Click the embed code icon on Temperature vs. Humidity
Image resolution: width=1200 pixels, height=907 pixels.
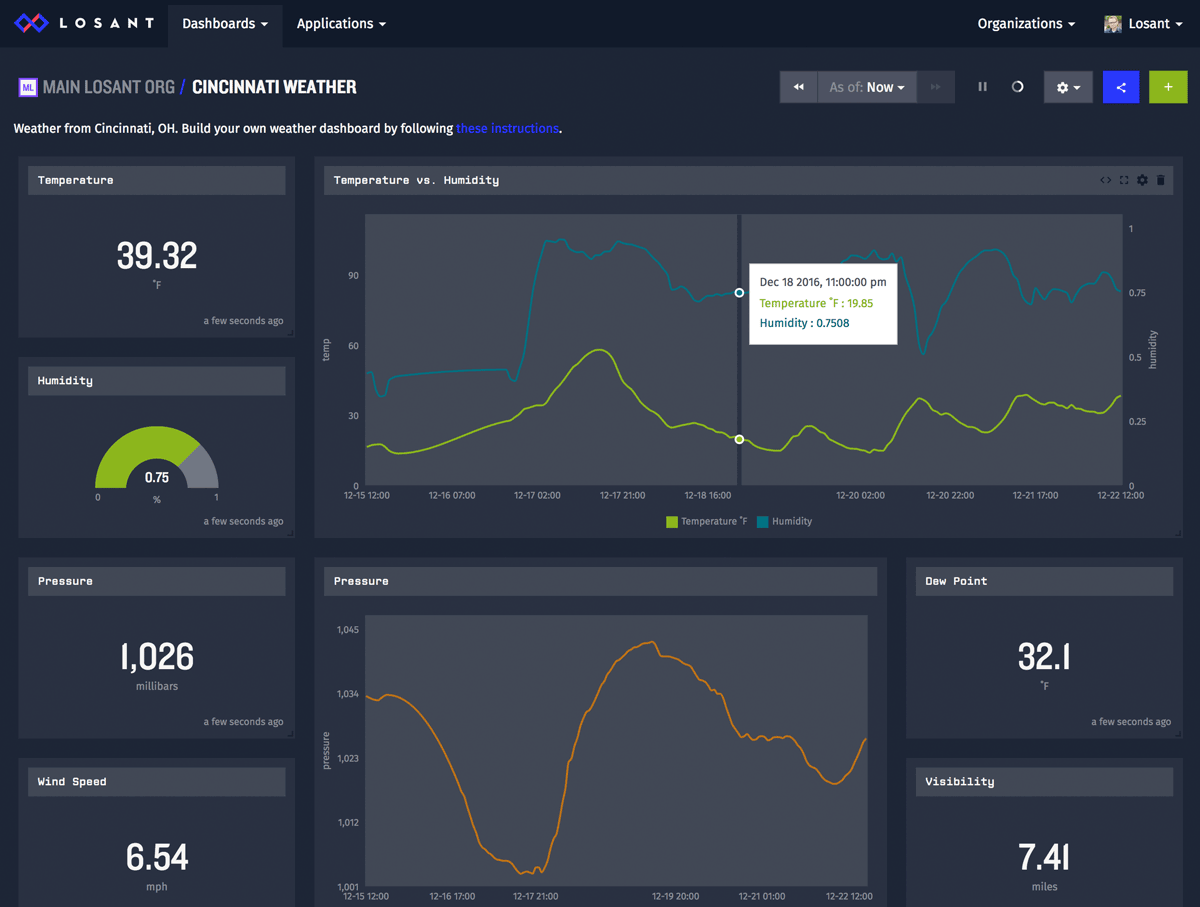(x=1105, y=180)
